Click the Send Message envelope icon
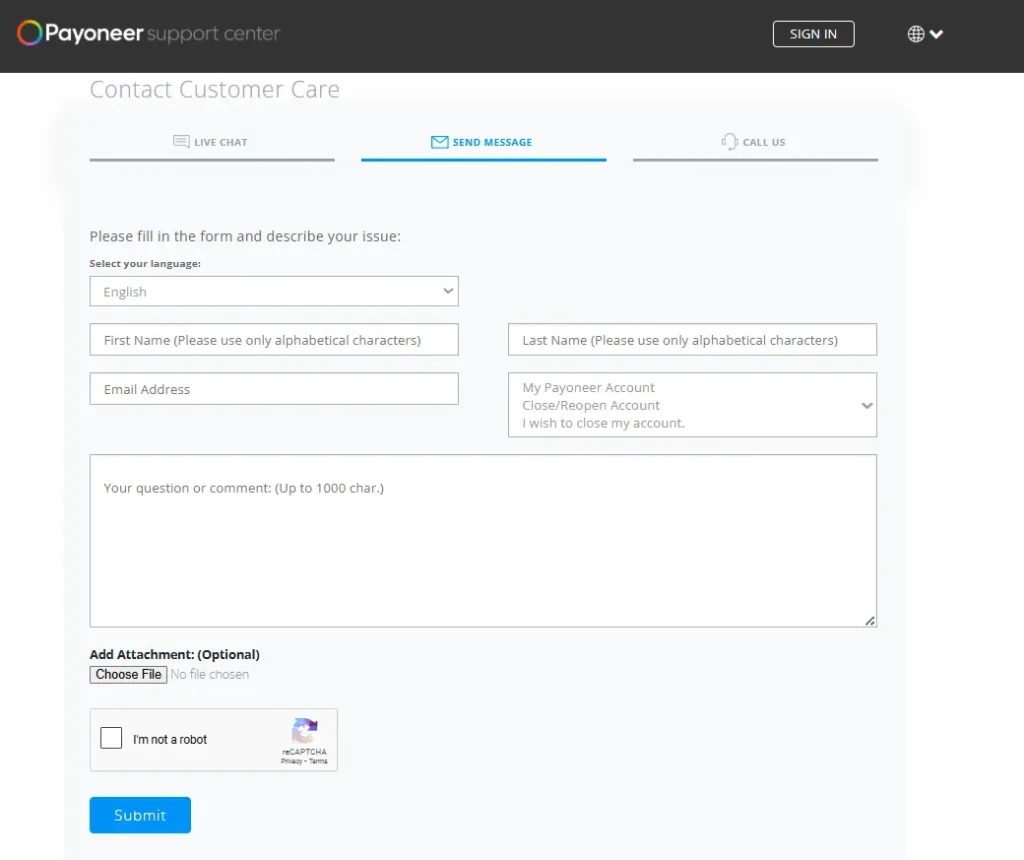 [x=439, y=142]
